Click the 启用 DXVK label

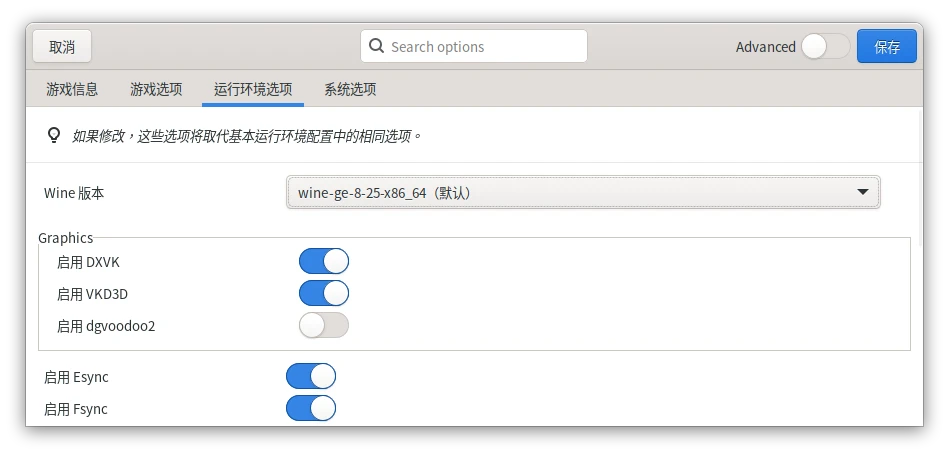tap(88, 262)
